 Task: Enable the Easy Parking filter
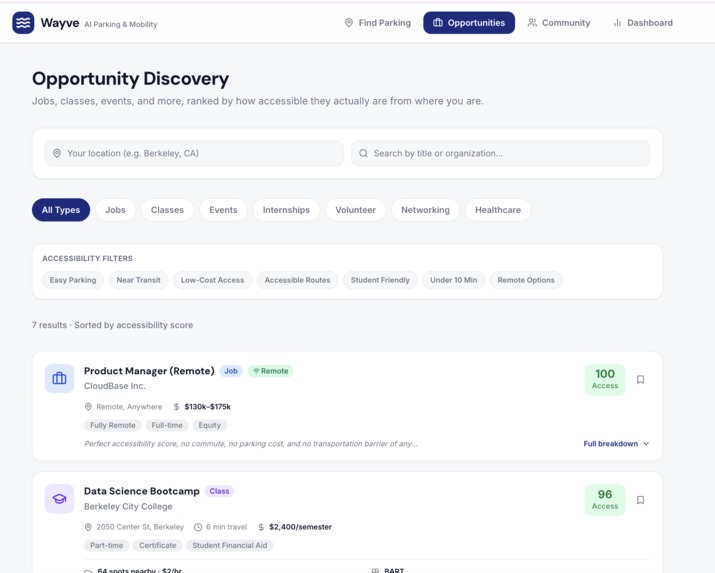click(x=73, y=280)
